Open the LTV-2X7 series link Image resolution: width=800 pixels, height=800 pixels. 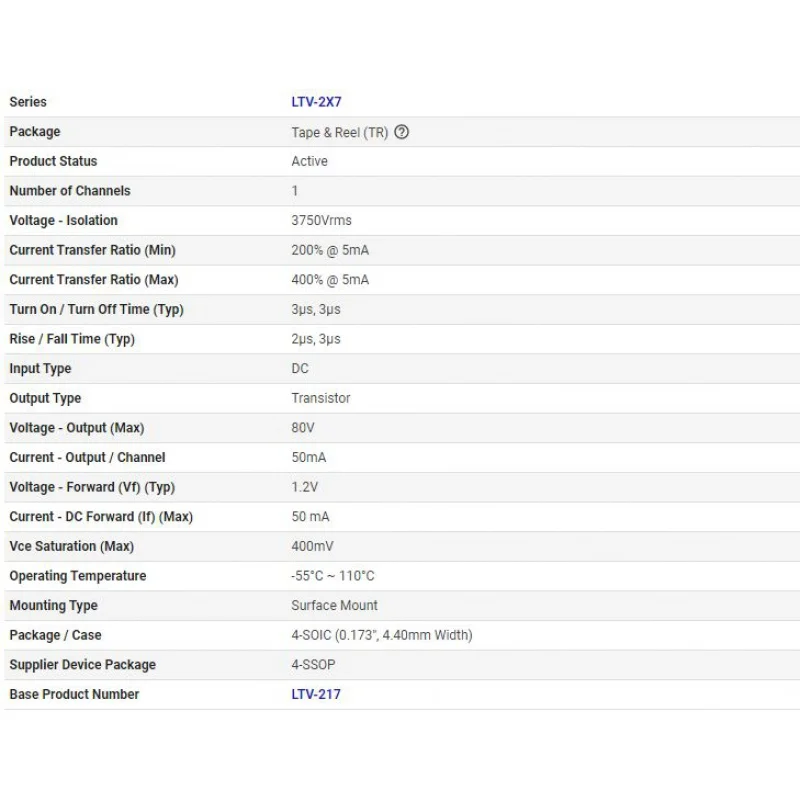click(316, 102)
